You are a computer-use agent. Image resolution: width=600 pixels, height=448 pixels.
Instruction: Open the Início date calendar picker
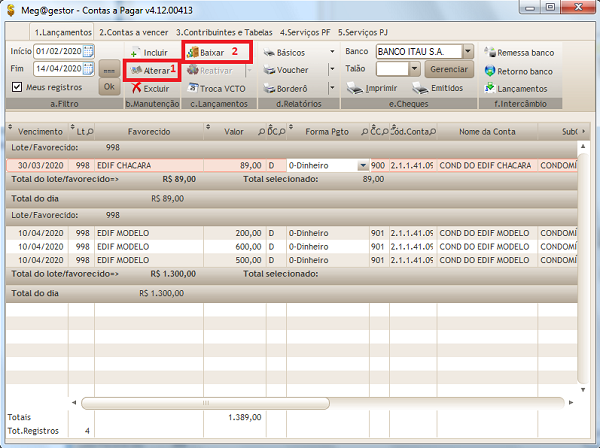pos(88,51)
